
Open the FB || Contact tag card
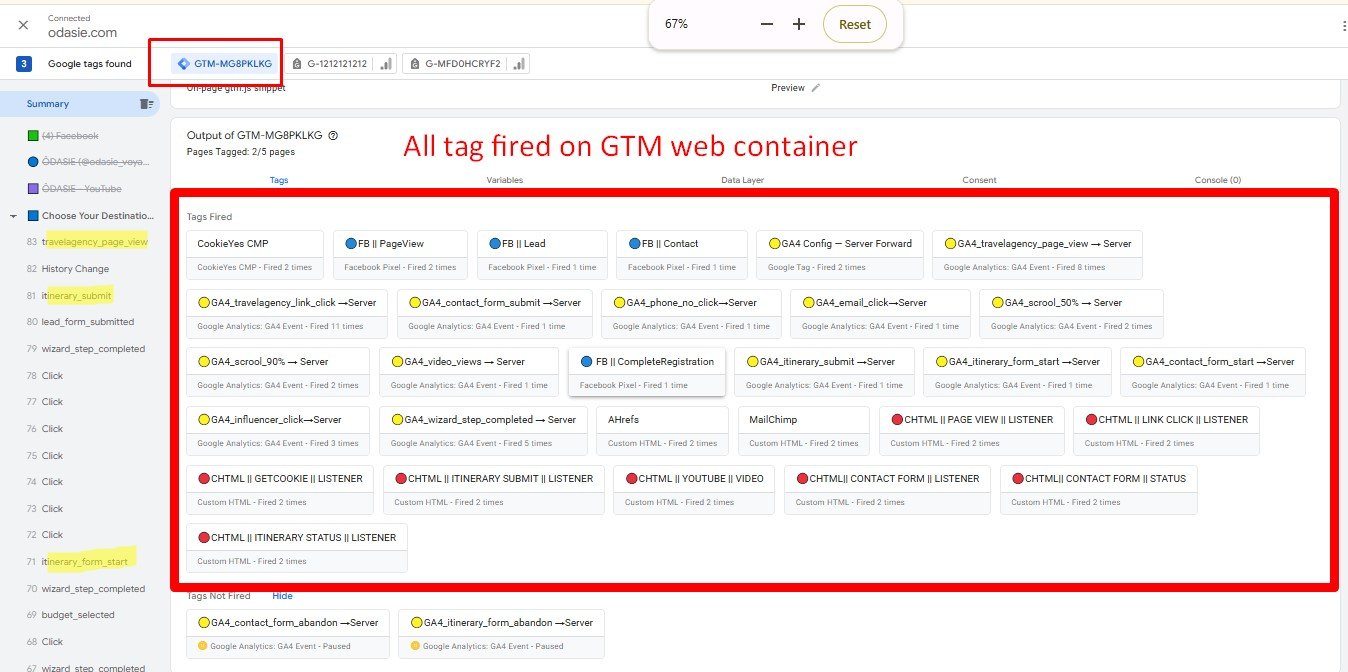pyautogui.click(x=682, y=254)
